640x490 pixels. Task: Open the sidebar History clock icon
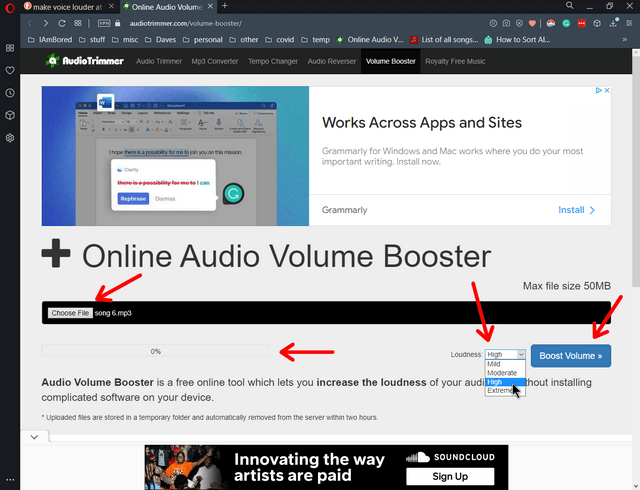[x=10, y=93]
